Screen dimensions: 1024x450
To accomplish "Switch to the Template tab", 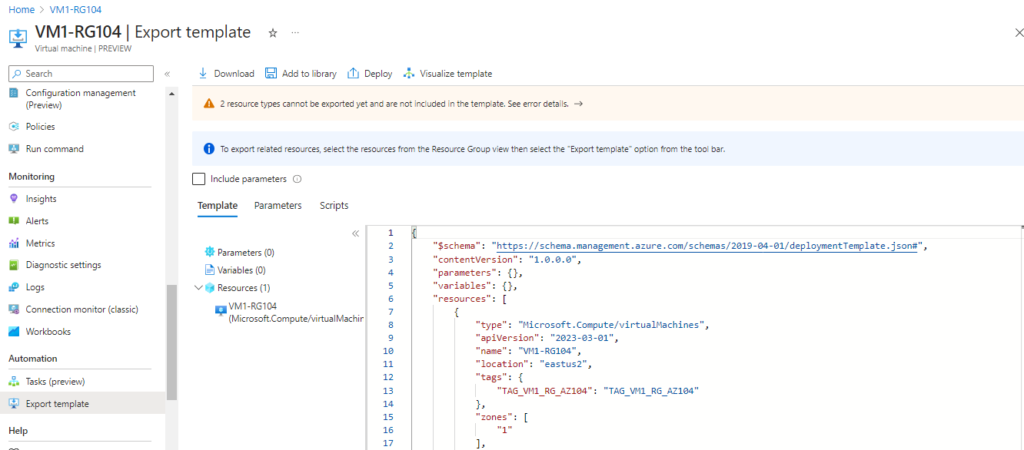I will (x=217, y=205).
